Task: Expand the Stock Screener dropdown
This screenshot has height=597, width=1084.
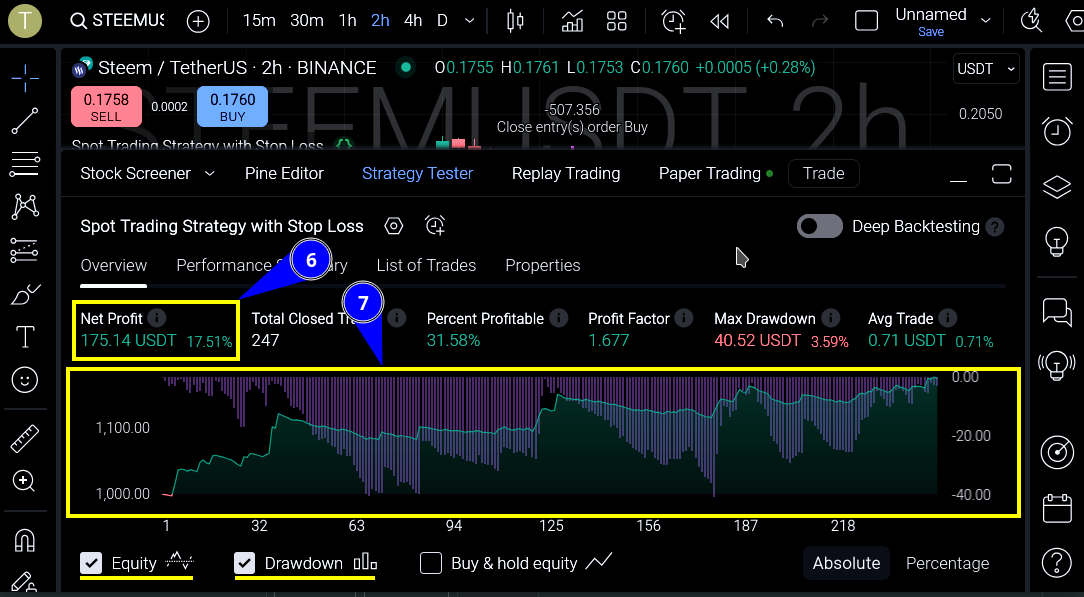Action: click(x=210, y=173)
